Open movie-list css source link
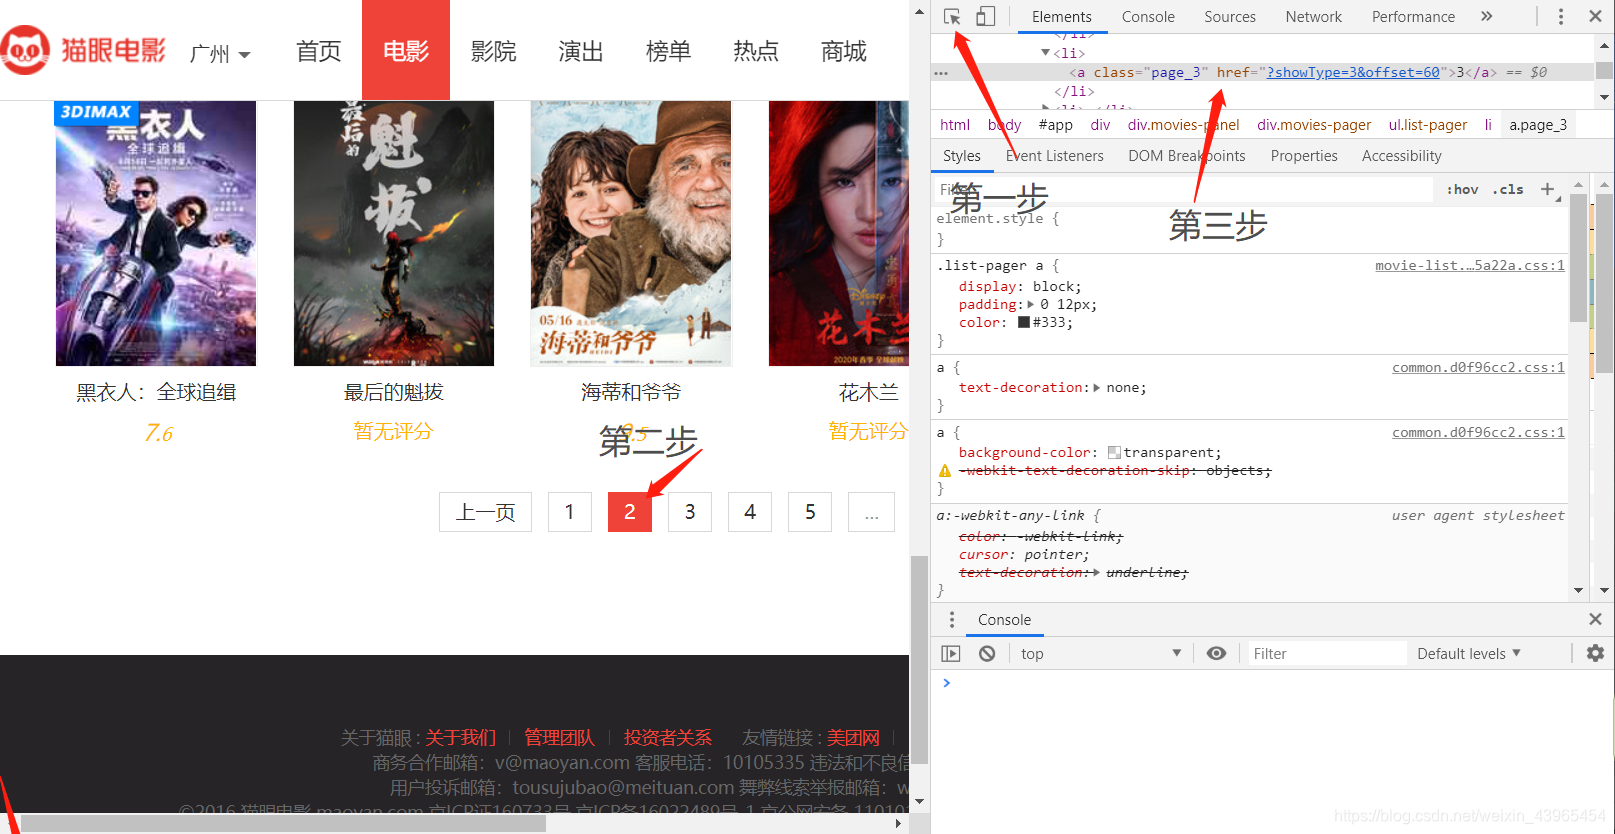 pyautogui.click(x=1470, y=265)
